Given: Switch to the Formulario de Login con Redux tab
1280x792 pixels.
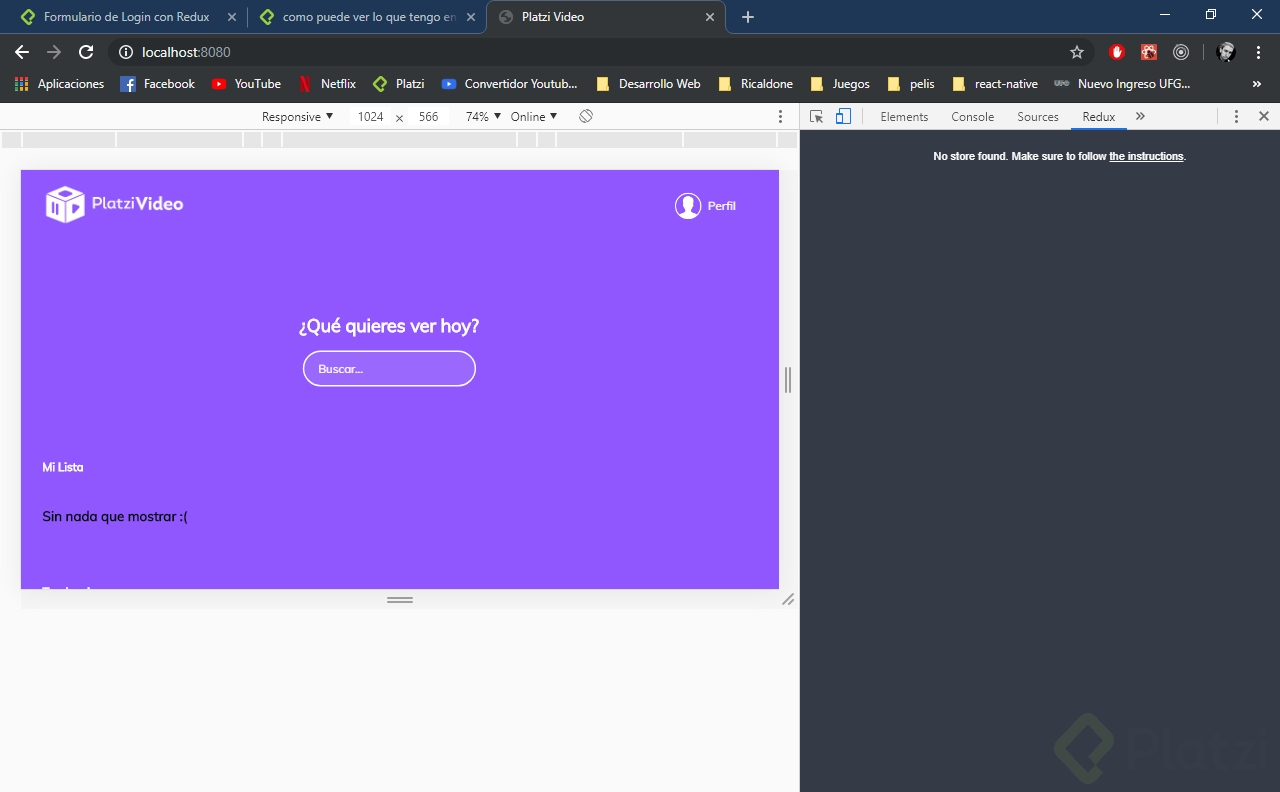Looking at the screenshot, I should tap(126, 17).
